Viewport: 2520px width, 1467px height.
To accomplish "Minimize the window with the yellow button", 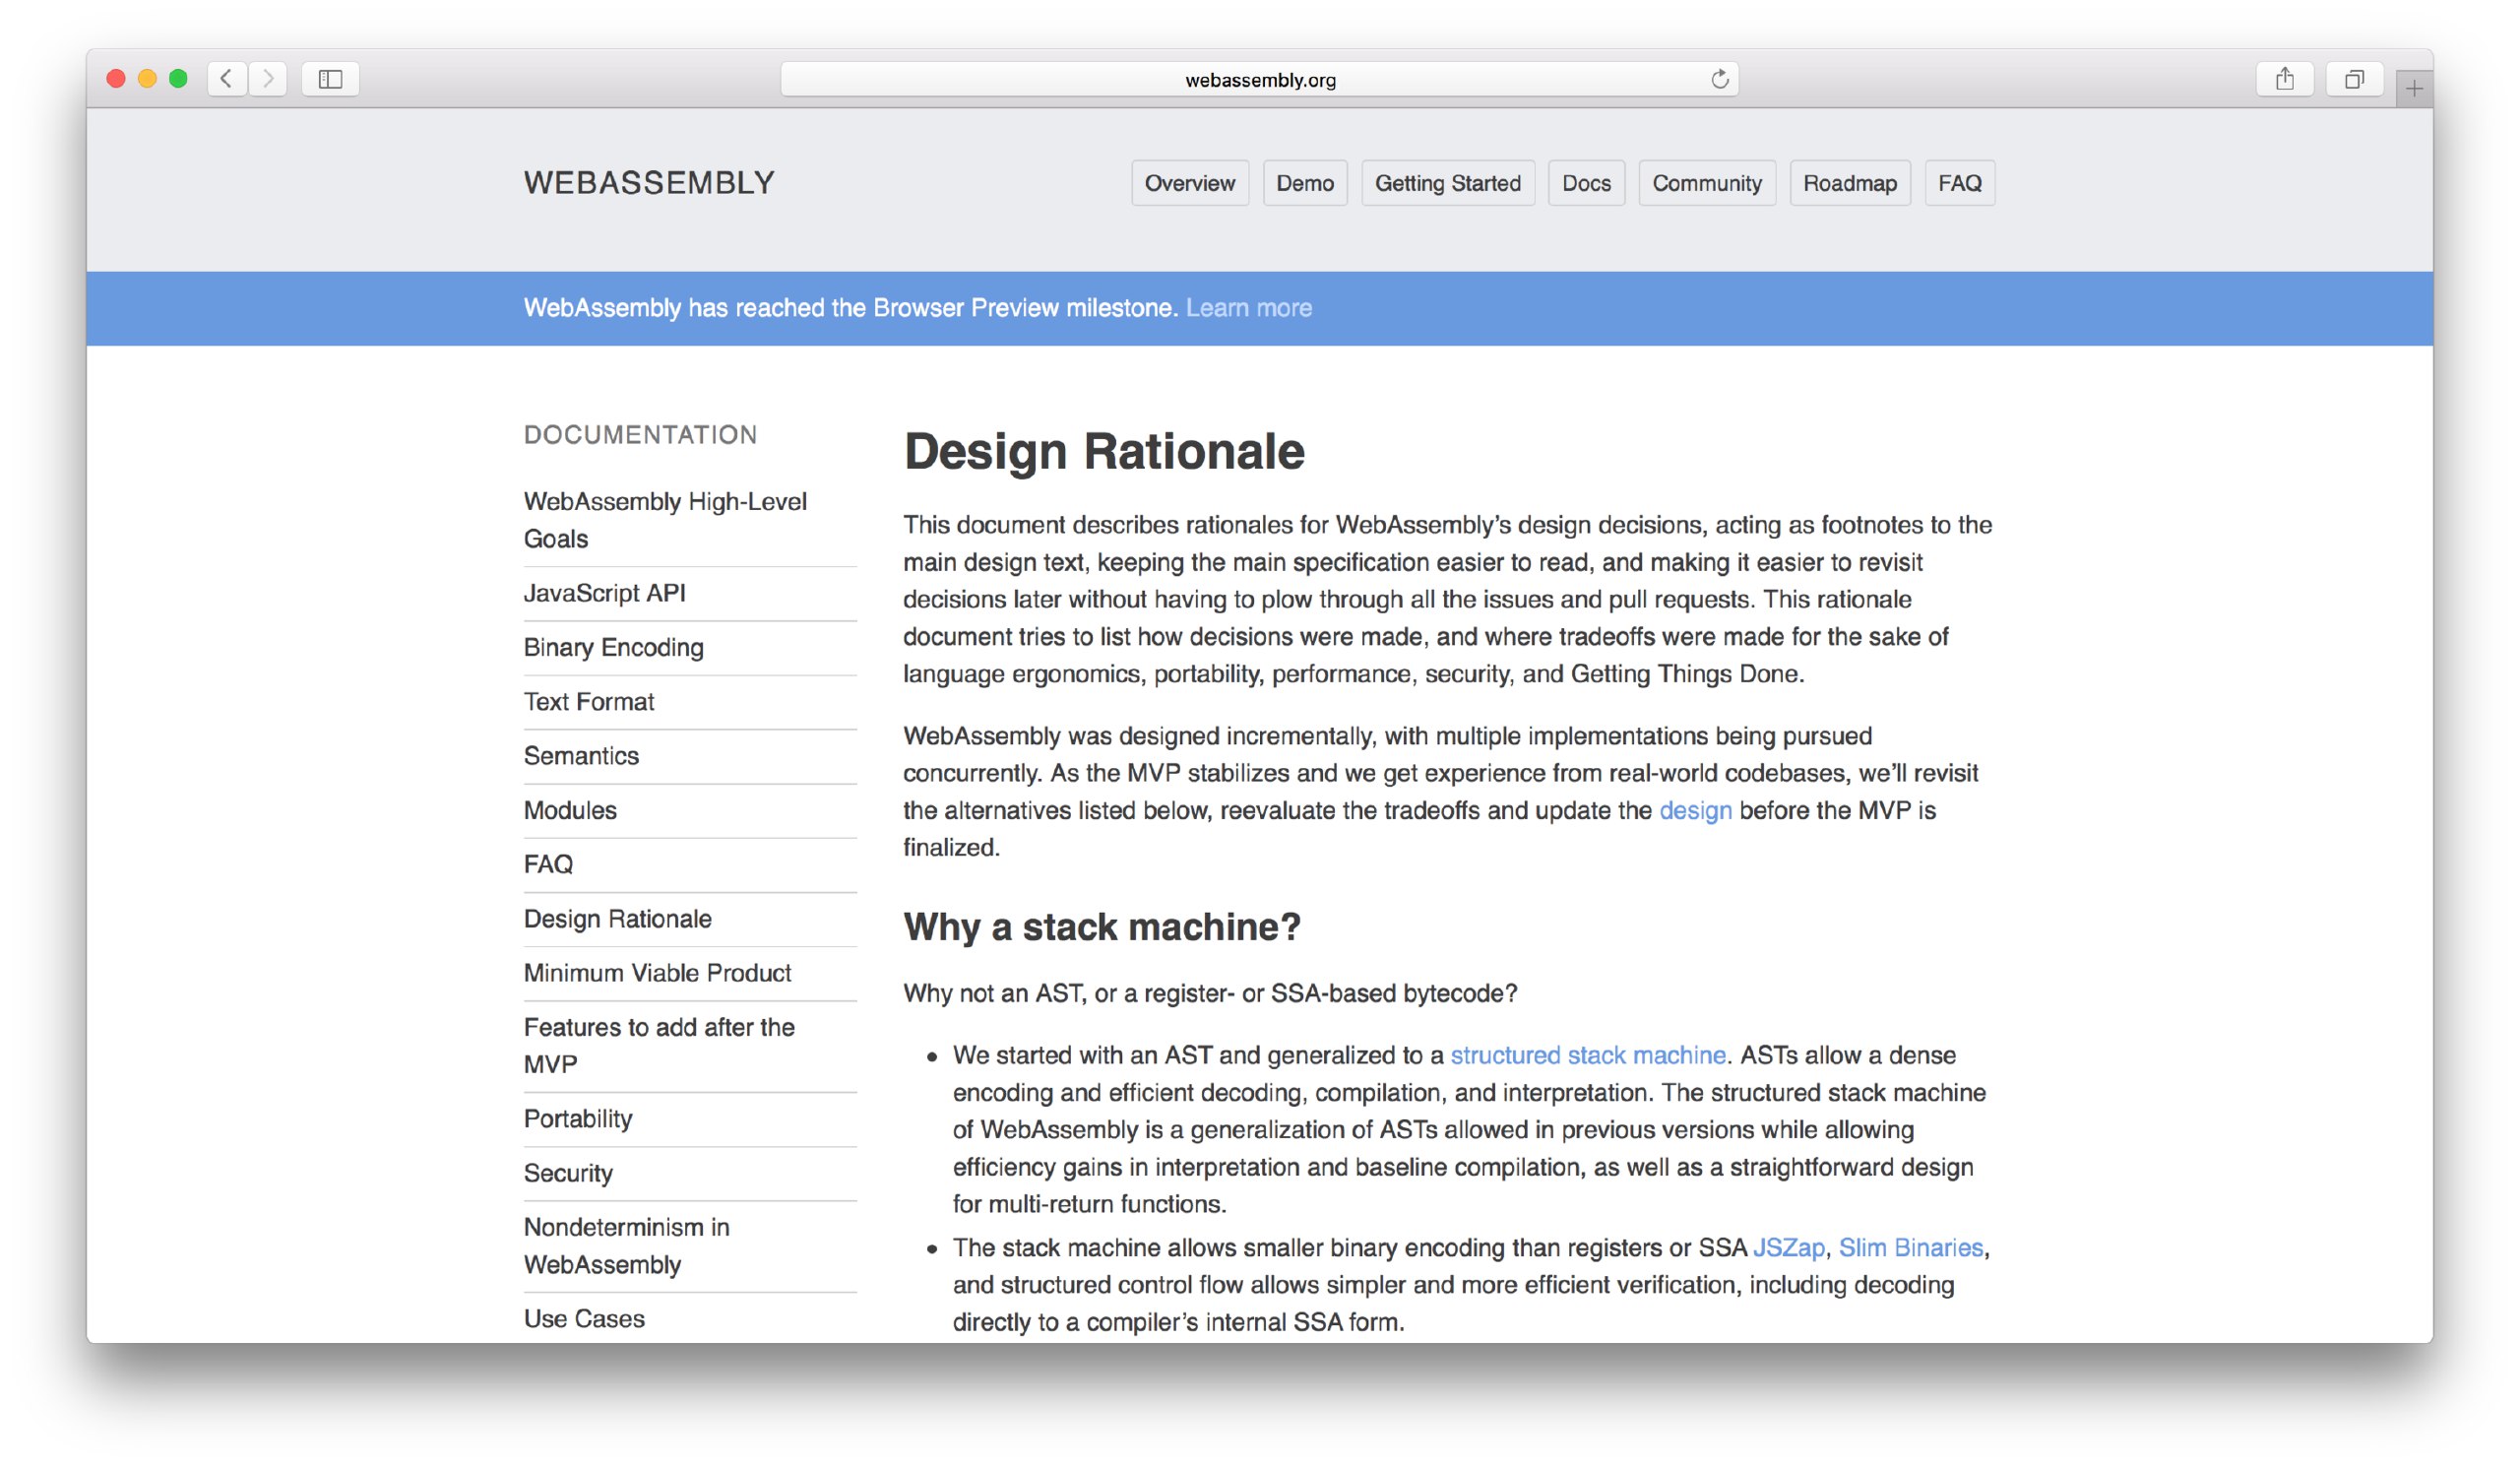I will (147, 79).
